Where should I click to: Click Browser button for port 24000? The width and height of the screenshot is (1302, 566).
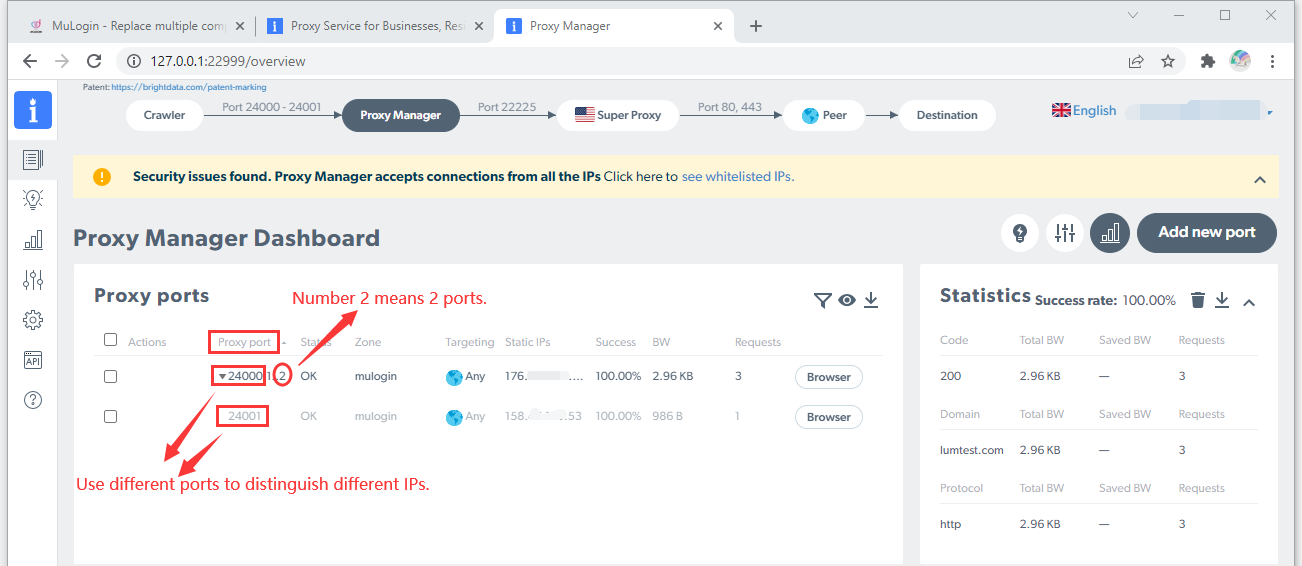point(829,377)
